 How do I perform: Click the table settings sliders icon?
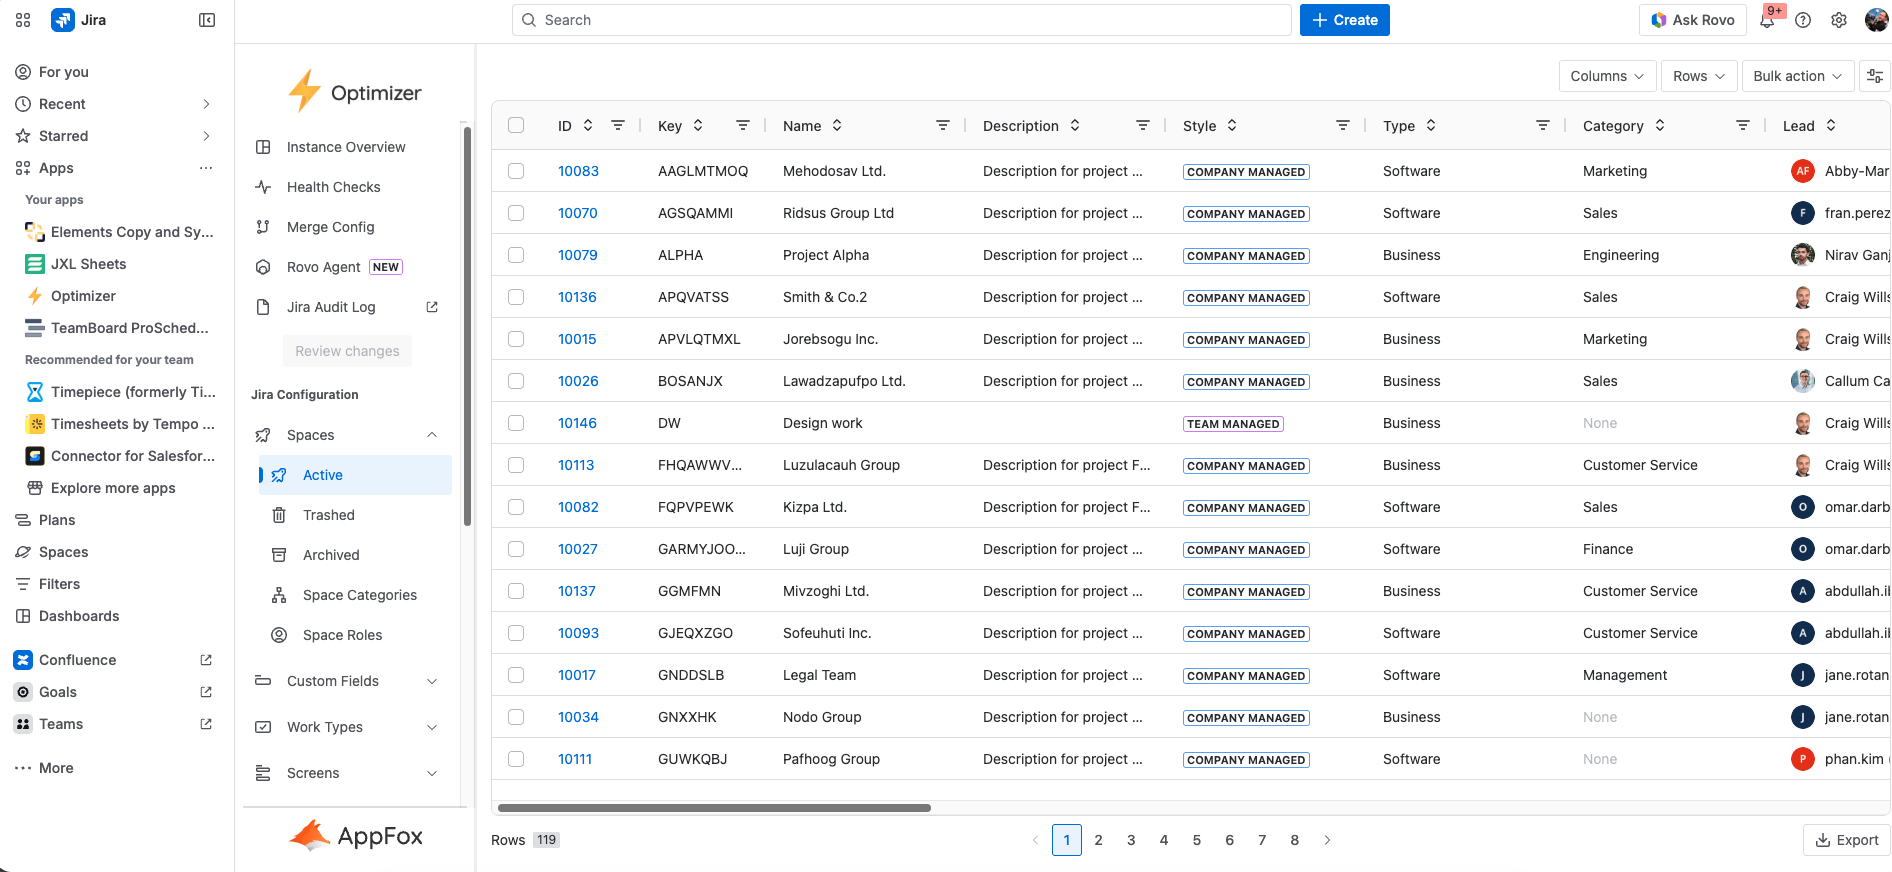(x=1875, y=76)
